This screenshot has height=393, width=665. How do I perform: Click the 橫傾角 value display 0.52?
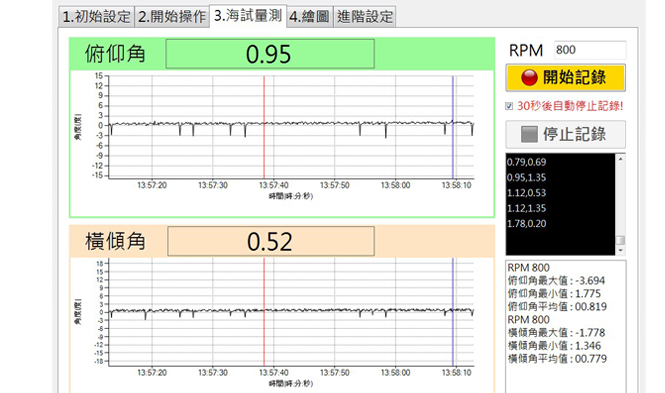[271, 241]
